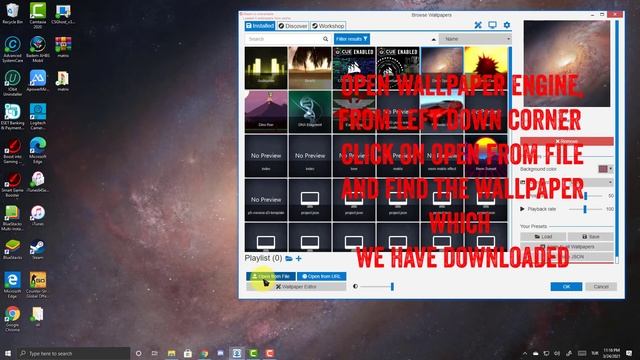Open taskbar Task View button

click(155, 353)
